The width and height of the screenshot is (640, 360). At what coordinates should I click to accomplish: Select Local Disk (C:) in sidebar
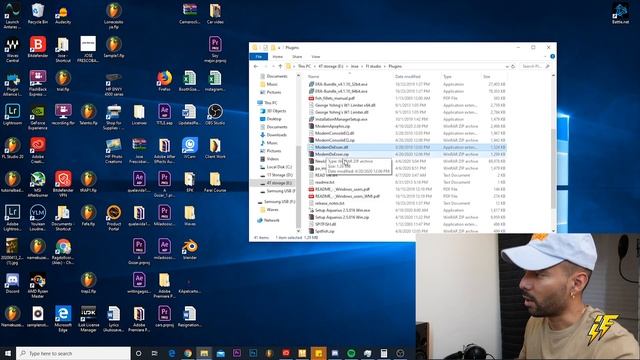tap(279, 167)
